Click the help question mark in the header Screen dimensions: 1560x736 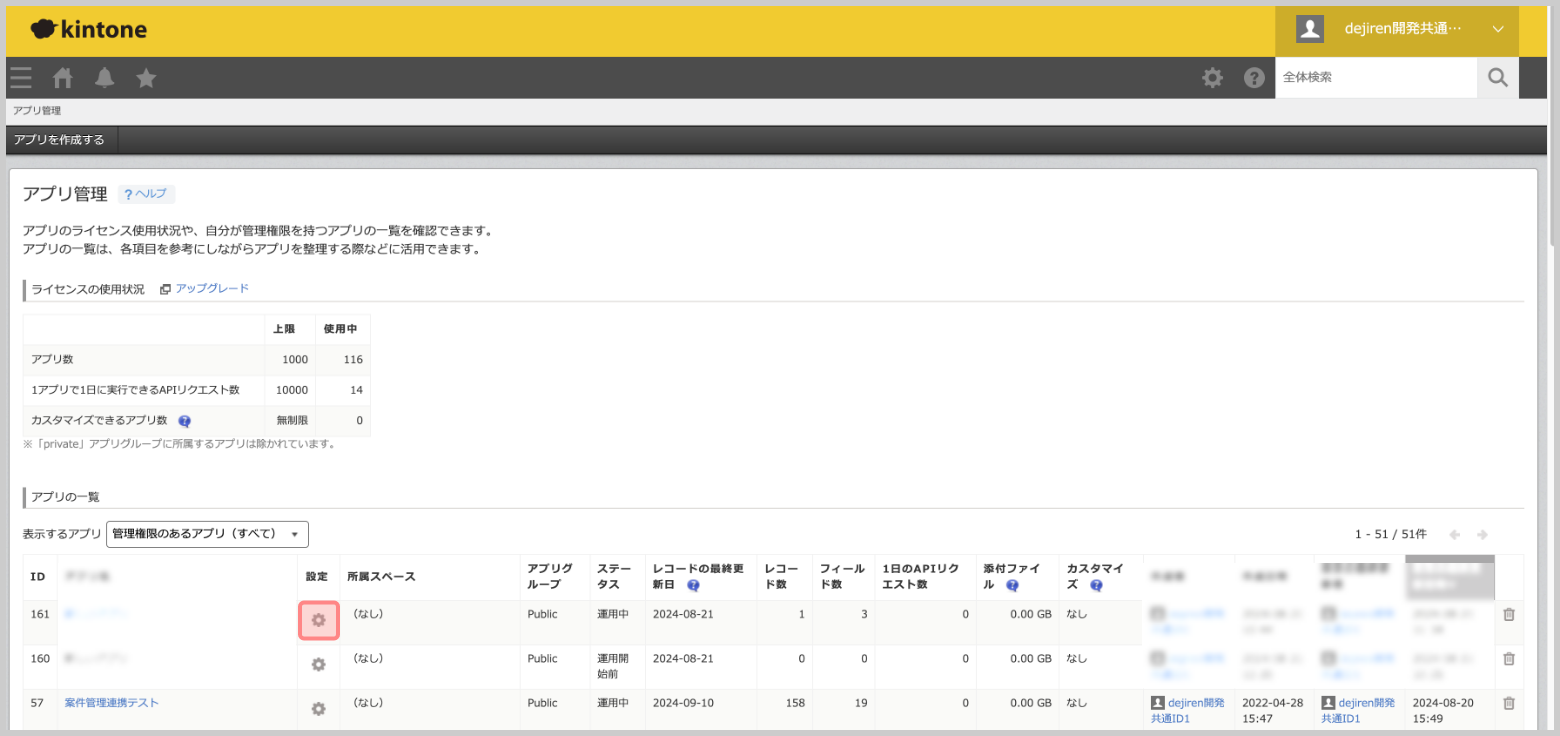1254,78
